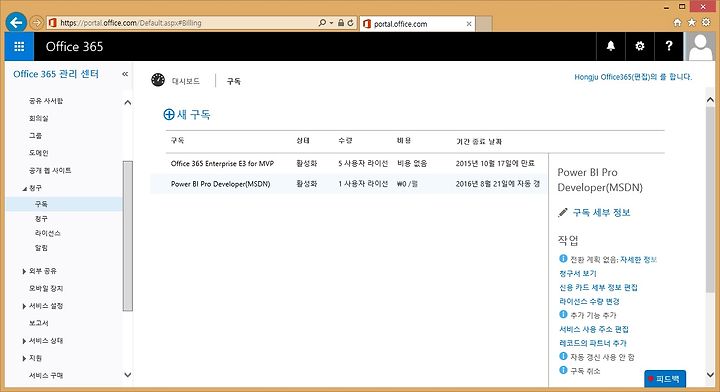Image resolution: width=720 pixels, height=392 pixels.
Task: Refresh the page using the reload icon
Action: click(x=350, y=22)
